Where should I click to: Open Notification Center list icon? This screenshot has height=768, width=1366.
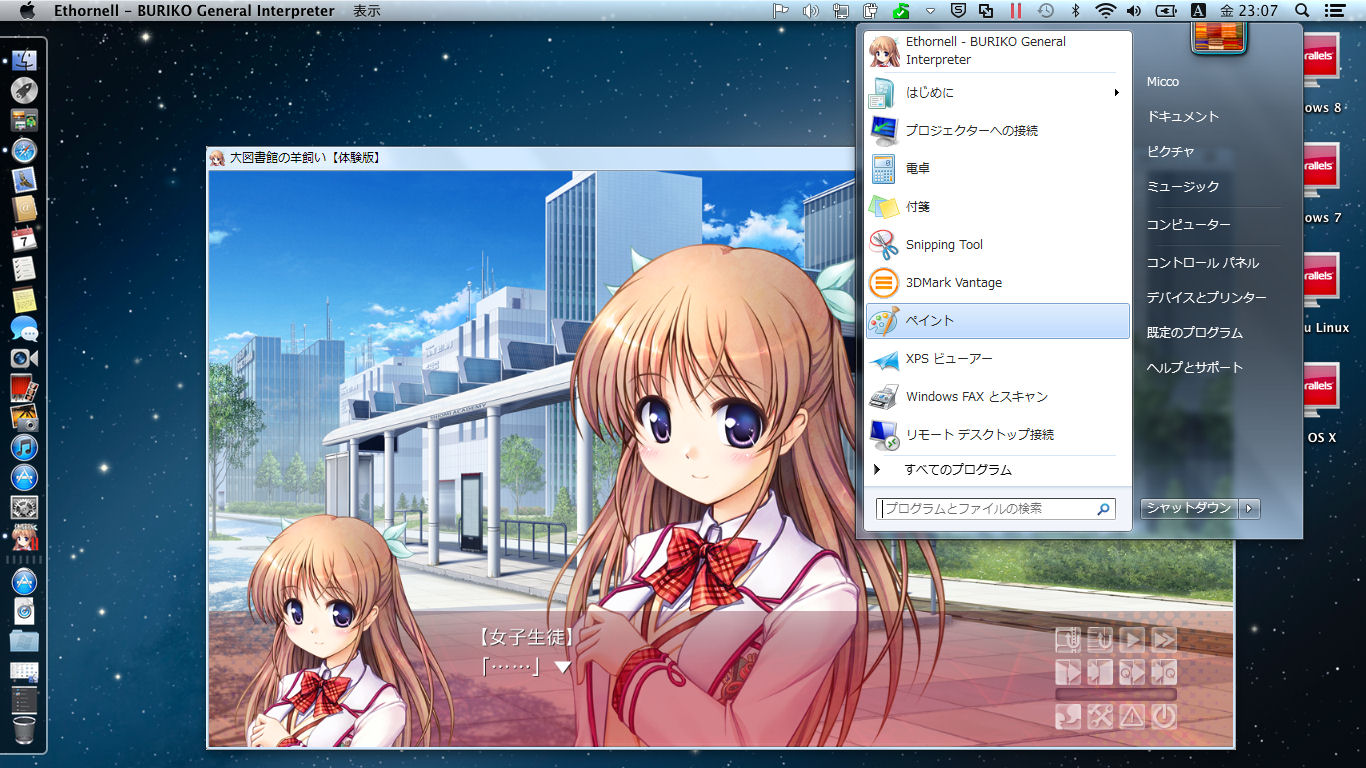pos(1334,11)
